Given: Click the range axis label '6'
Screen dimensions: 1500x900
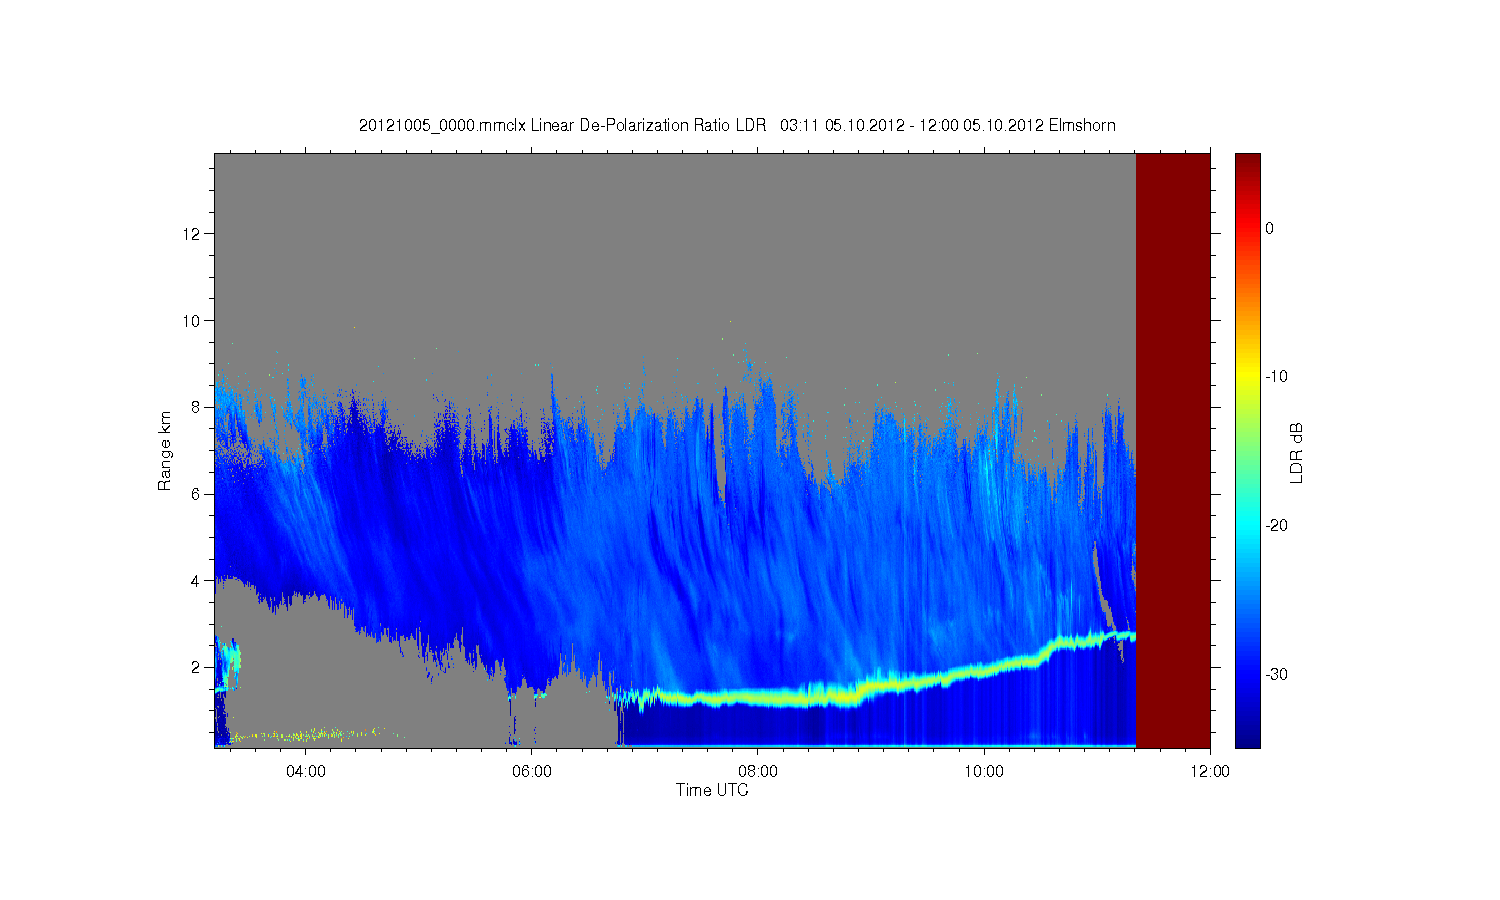Looking at the screenshot, I should tap(197, 494).
